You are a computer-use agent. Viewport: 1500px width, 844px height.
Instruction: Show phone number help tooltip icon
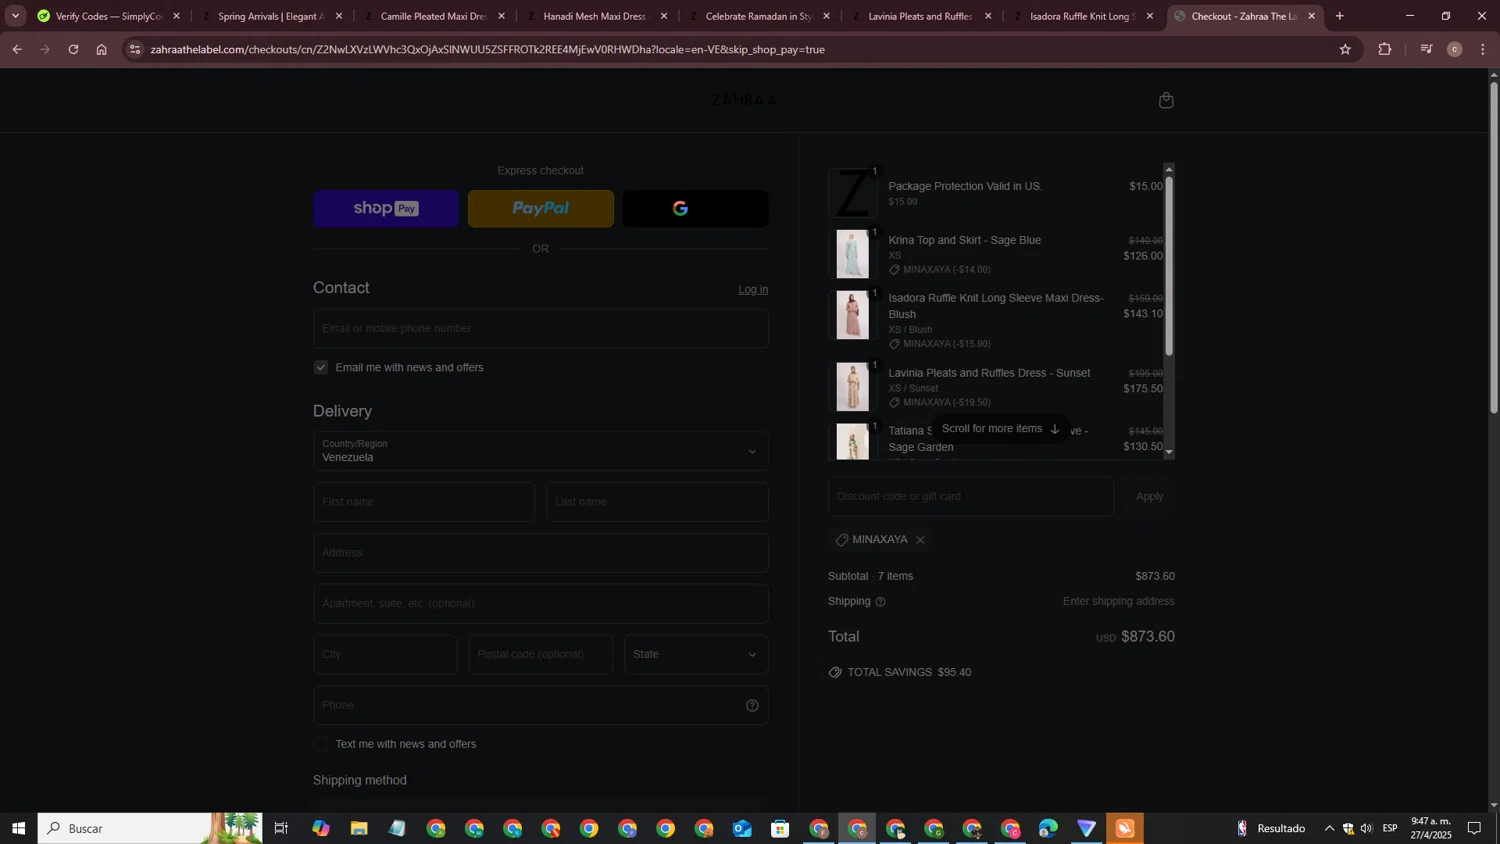click(752, 705)
